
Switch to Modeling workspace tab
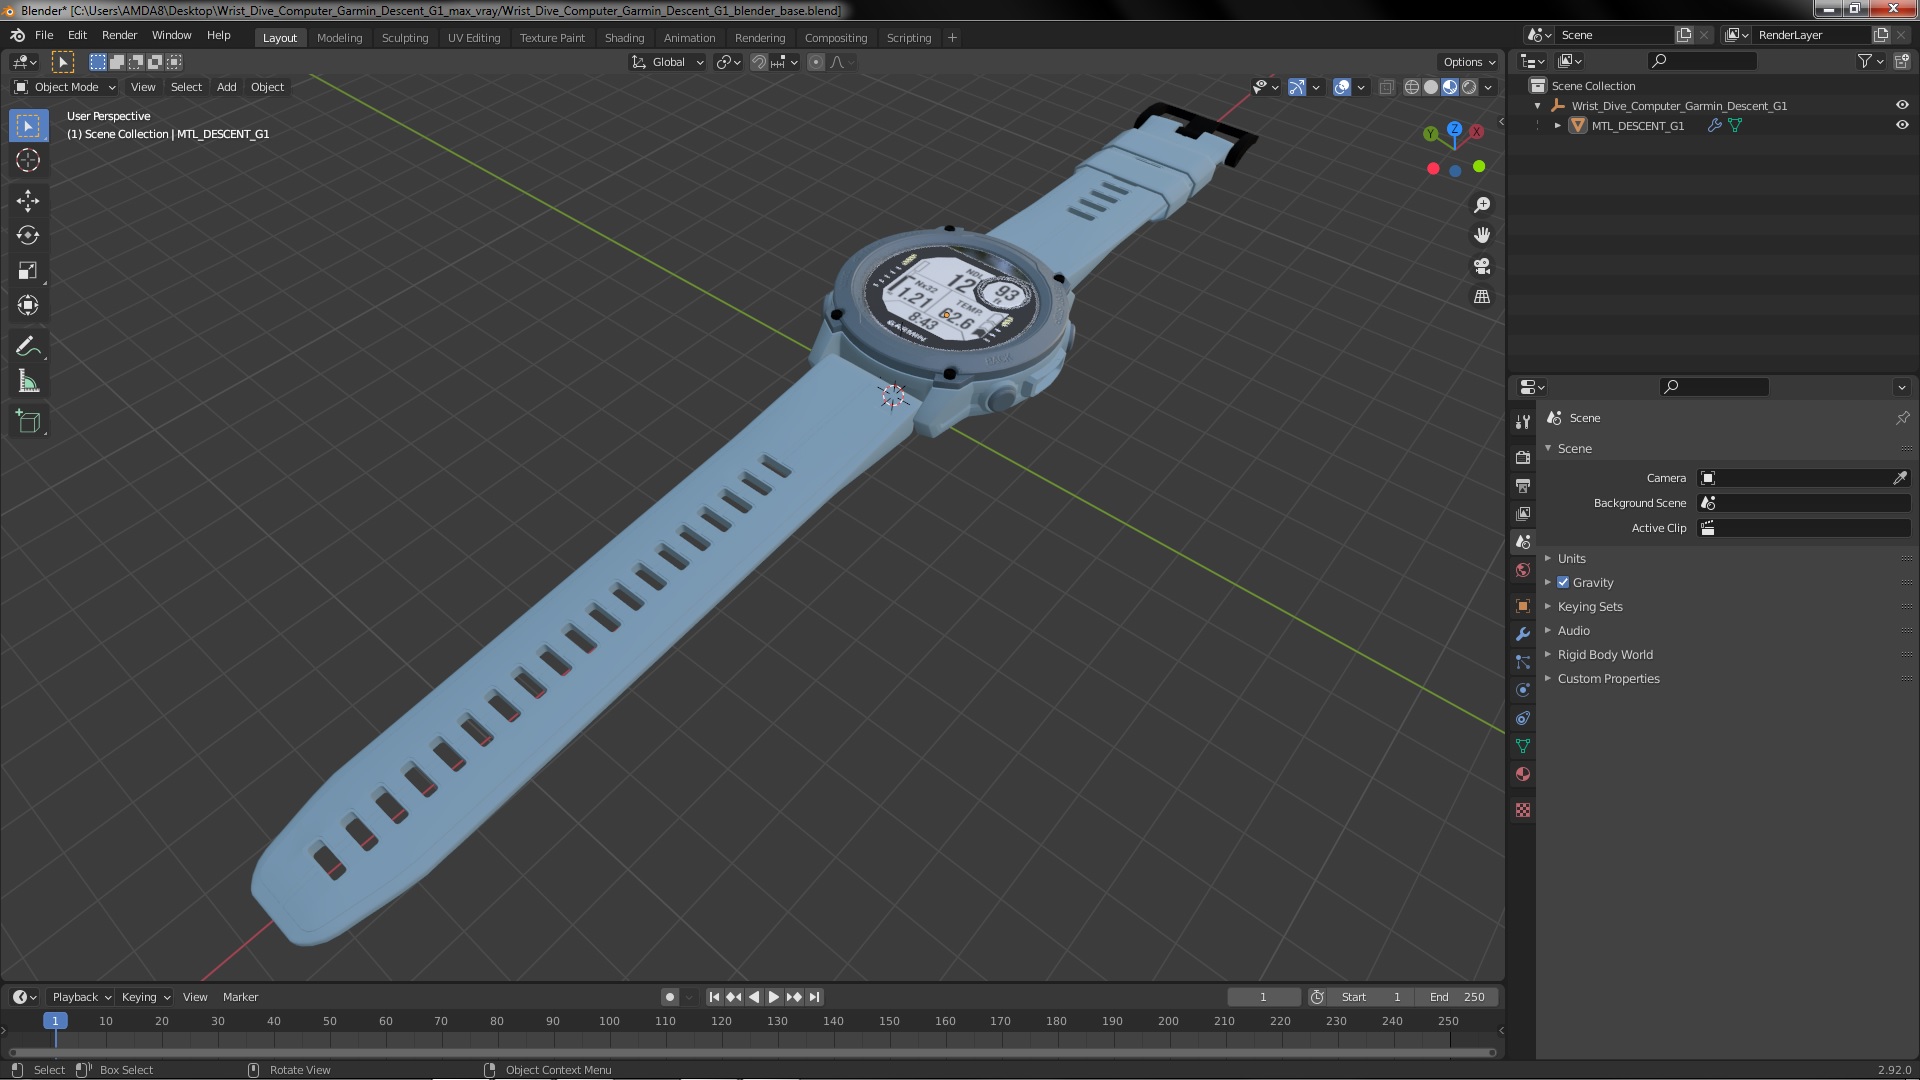coord(339,38)
